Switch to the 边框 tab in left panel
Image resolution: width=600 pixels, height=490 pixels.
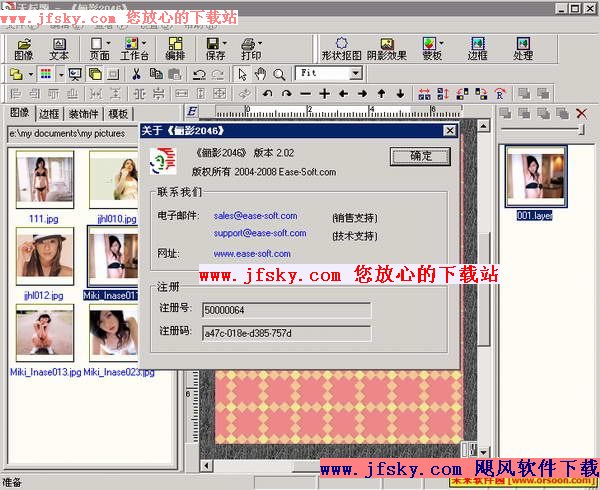[49, 114]
